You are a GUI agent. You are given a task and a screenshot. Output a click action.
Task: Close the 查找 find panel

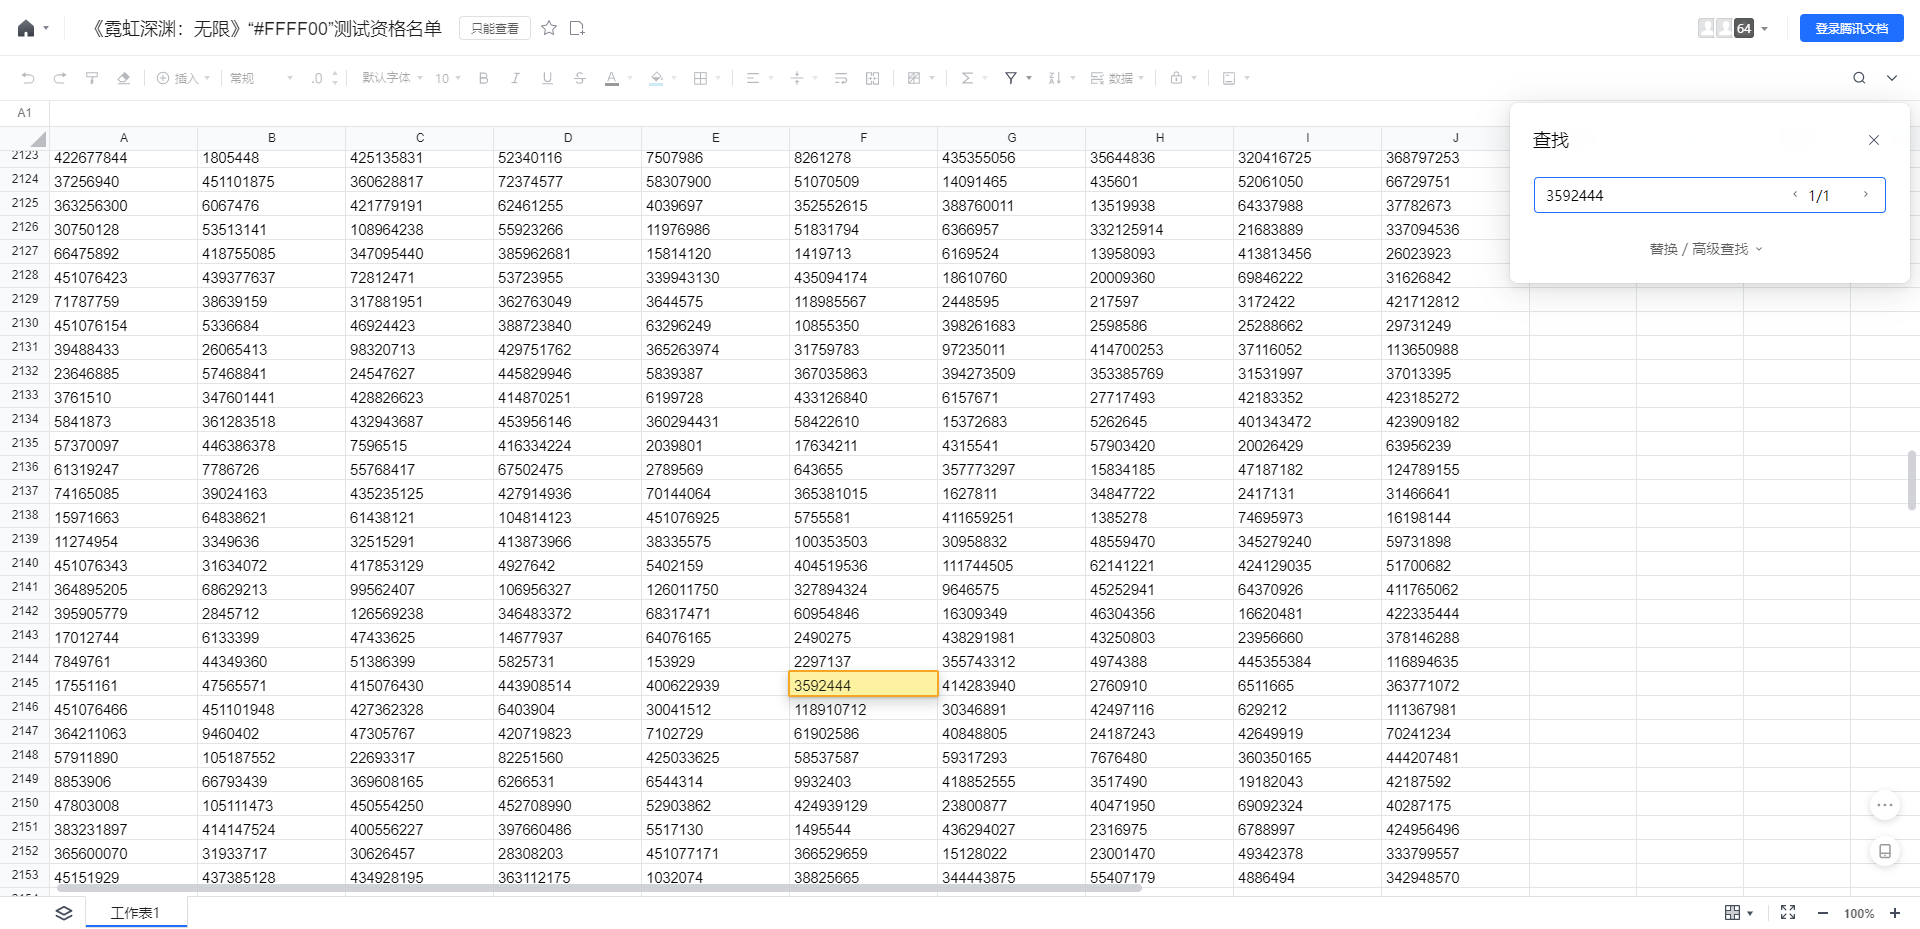1874,140
